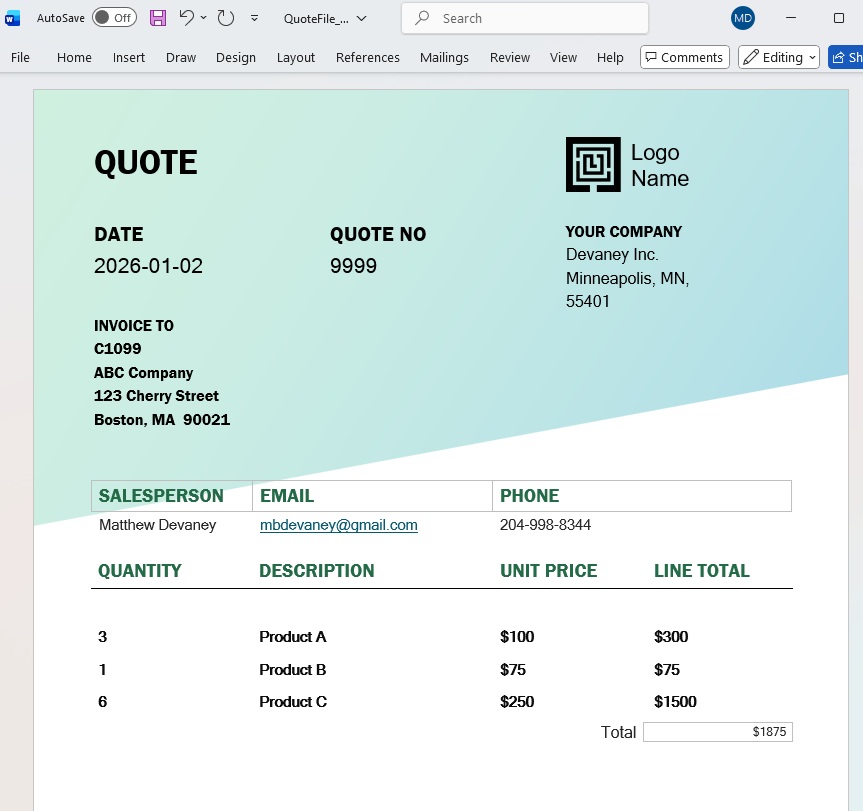
Task: Click the blue Share button
Action: coord(847,58)
